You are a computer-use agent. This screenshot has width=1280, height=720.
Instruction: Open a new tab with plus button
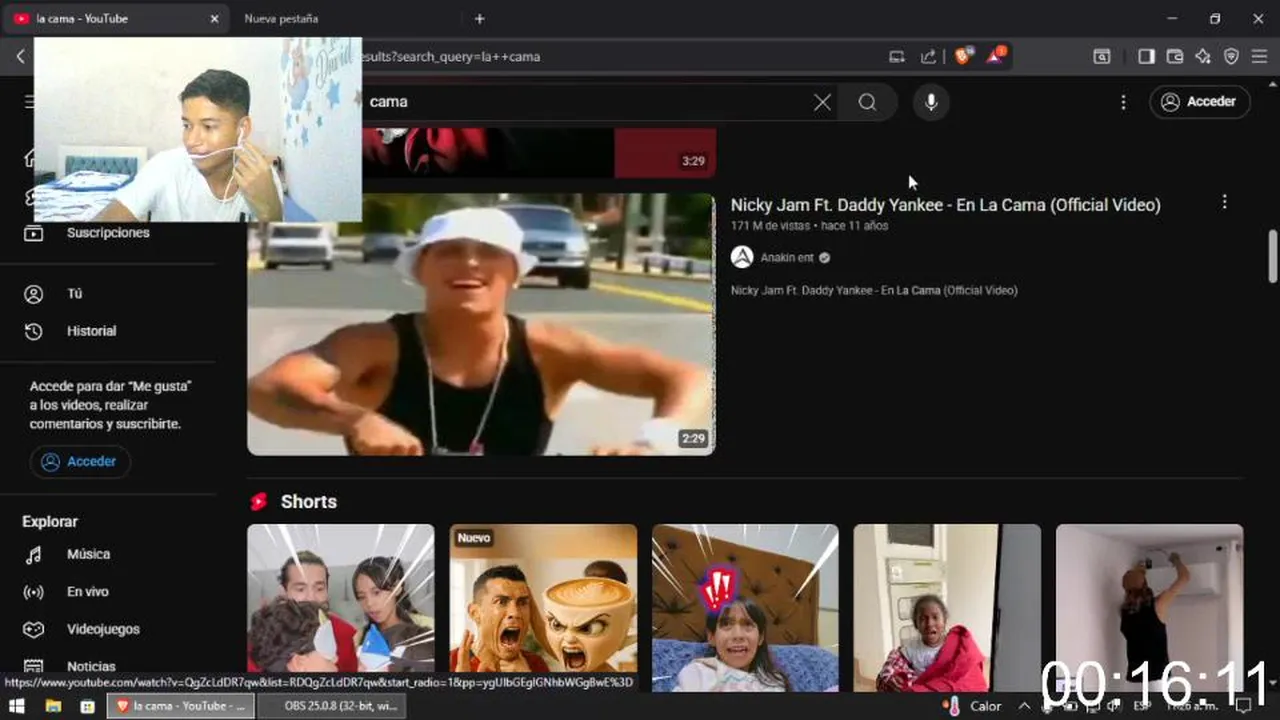tap(480, 19)
